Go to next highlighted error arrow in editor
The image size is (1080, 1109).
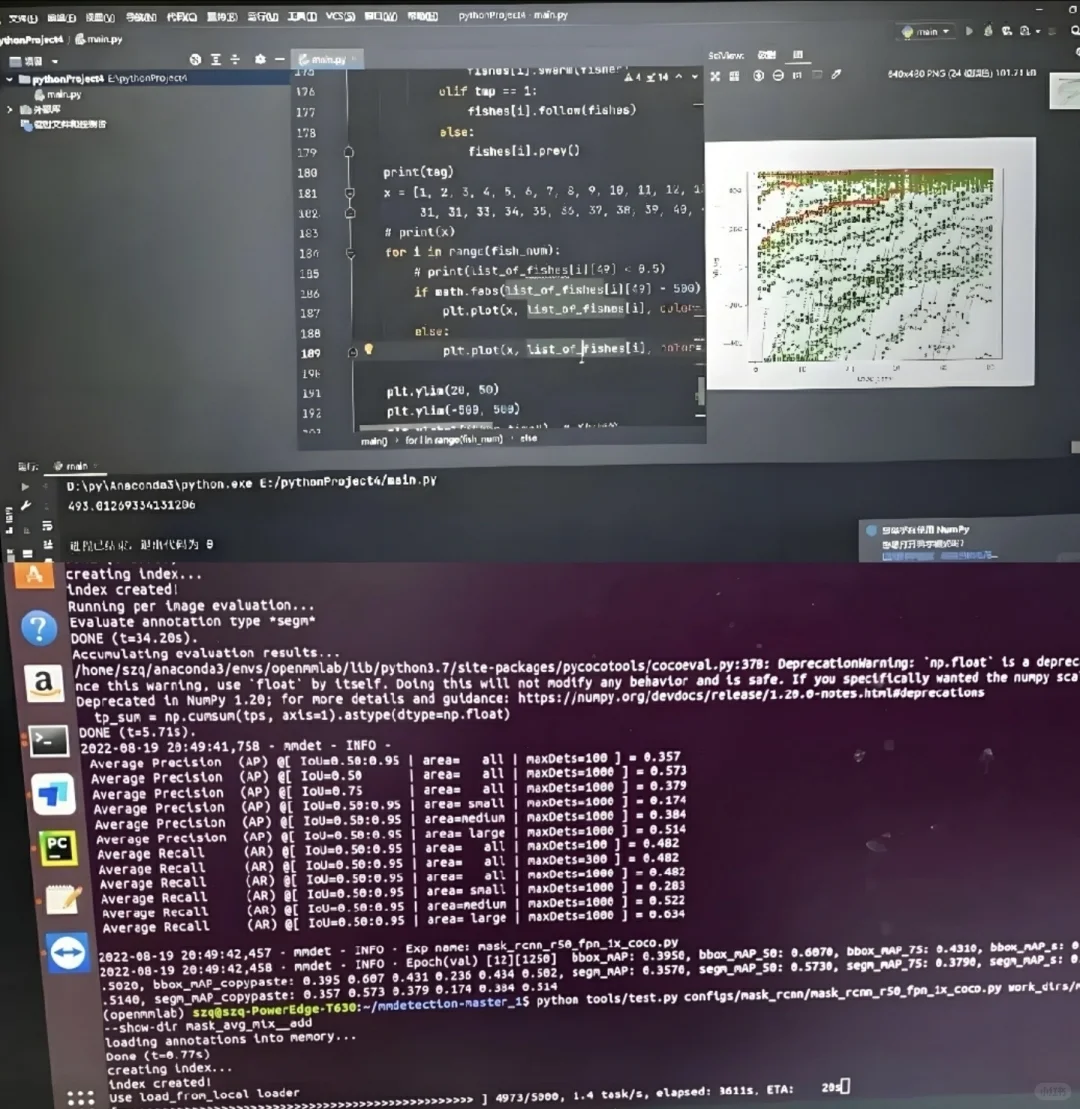coord(695,76)
